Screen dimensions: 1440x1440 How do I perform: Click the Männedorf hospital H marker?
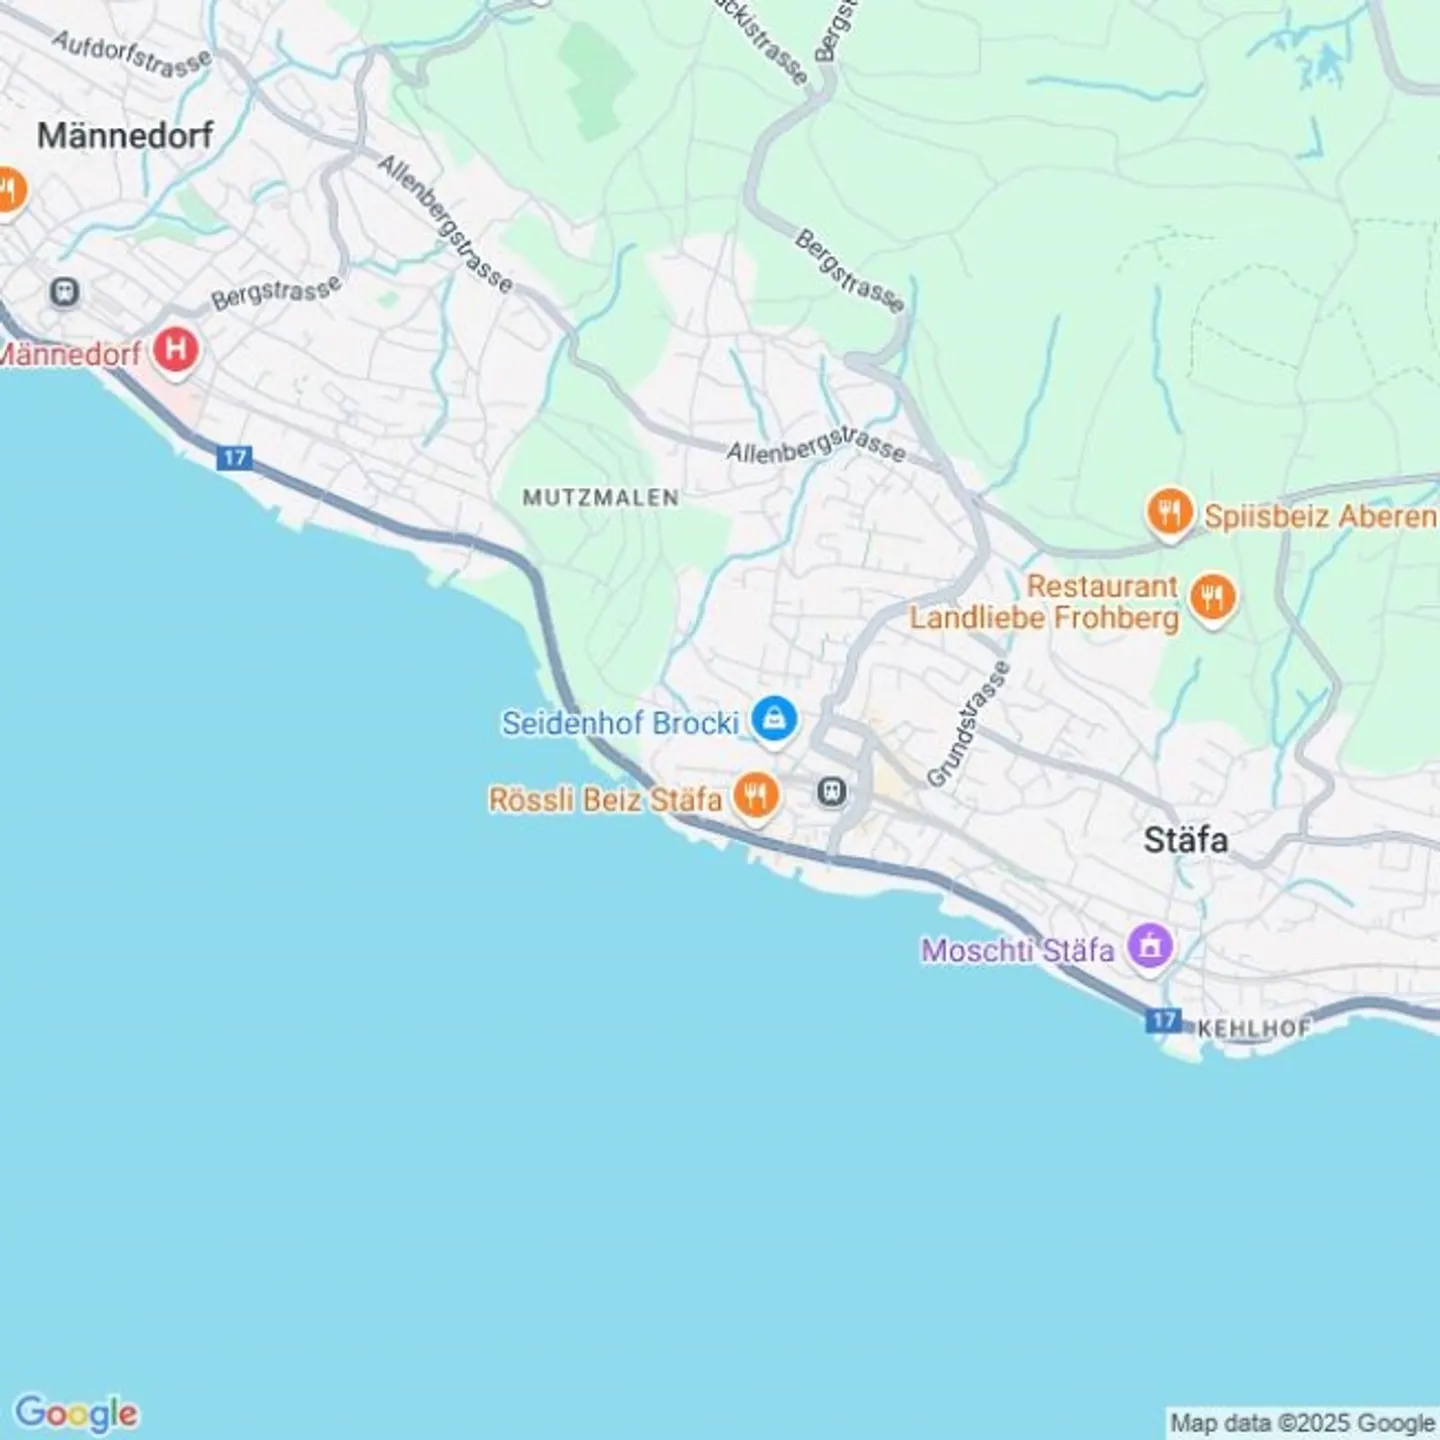click(x=176, y=351)
